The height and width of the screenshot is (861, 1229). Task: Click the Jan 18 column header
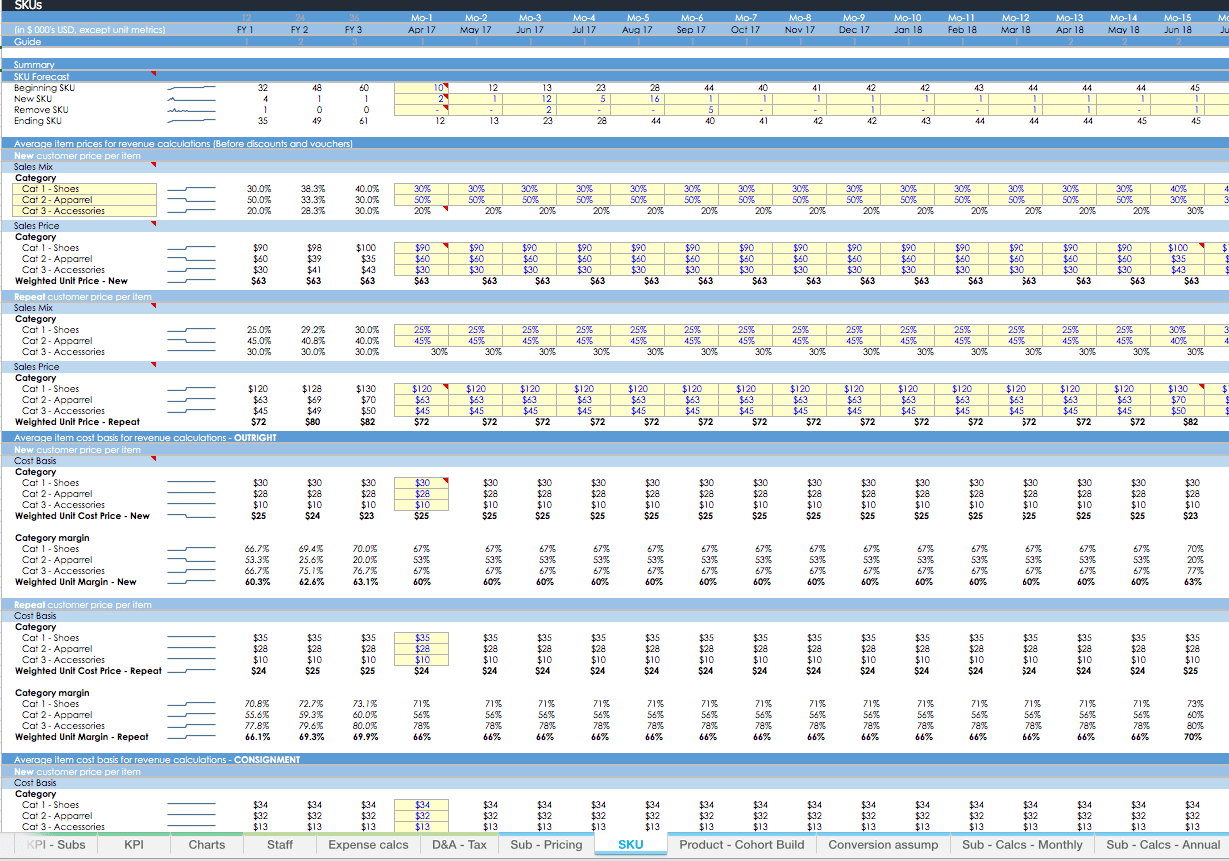click(x=908, y=30)
